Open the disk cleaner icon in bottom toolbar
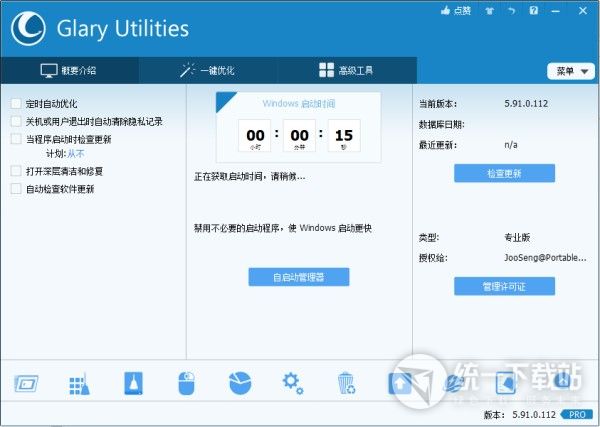600x427 pixels. [x=26, y=383]
